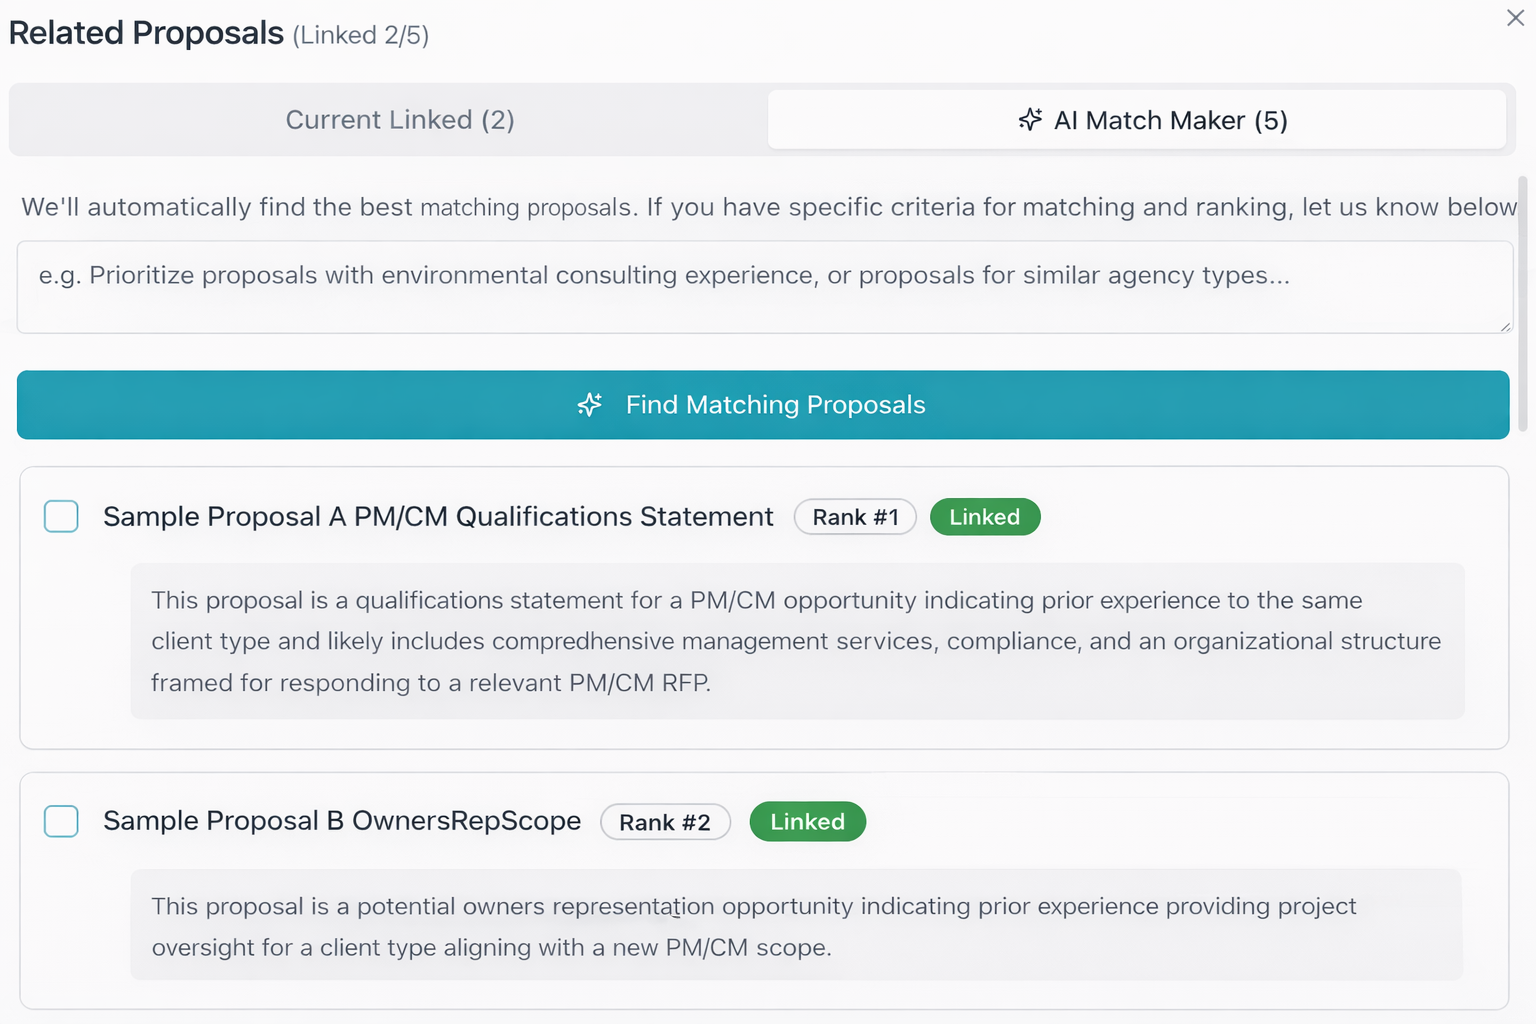The image size is (1536, 1024).
Task: Select title "Sample Proposal A PM/CM Qualifications Statement"
Action: [x=438, y=517]
